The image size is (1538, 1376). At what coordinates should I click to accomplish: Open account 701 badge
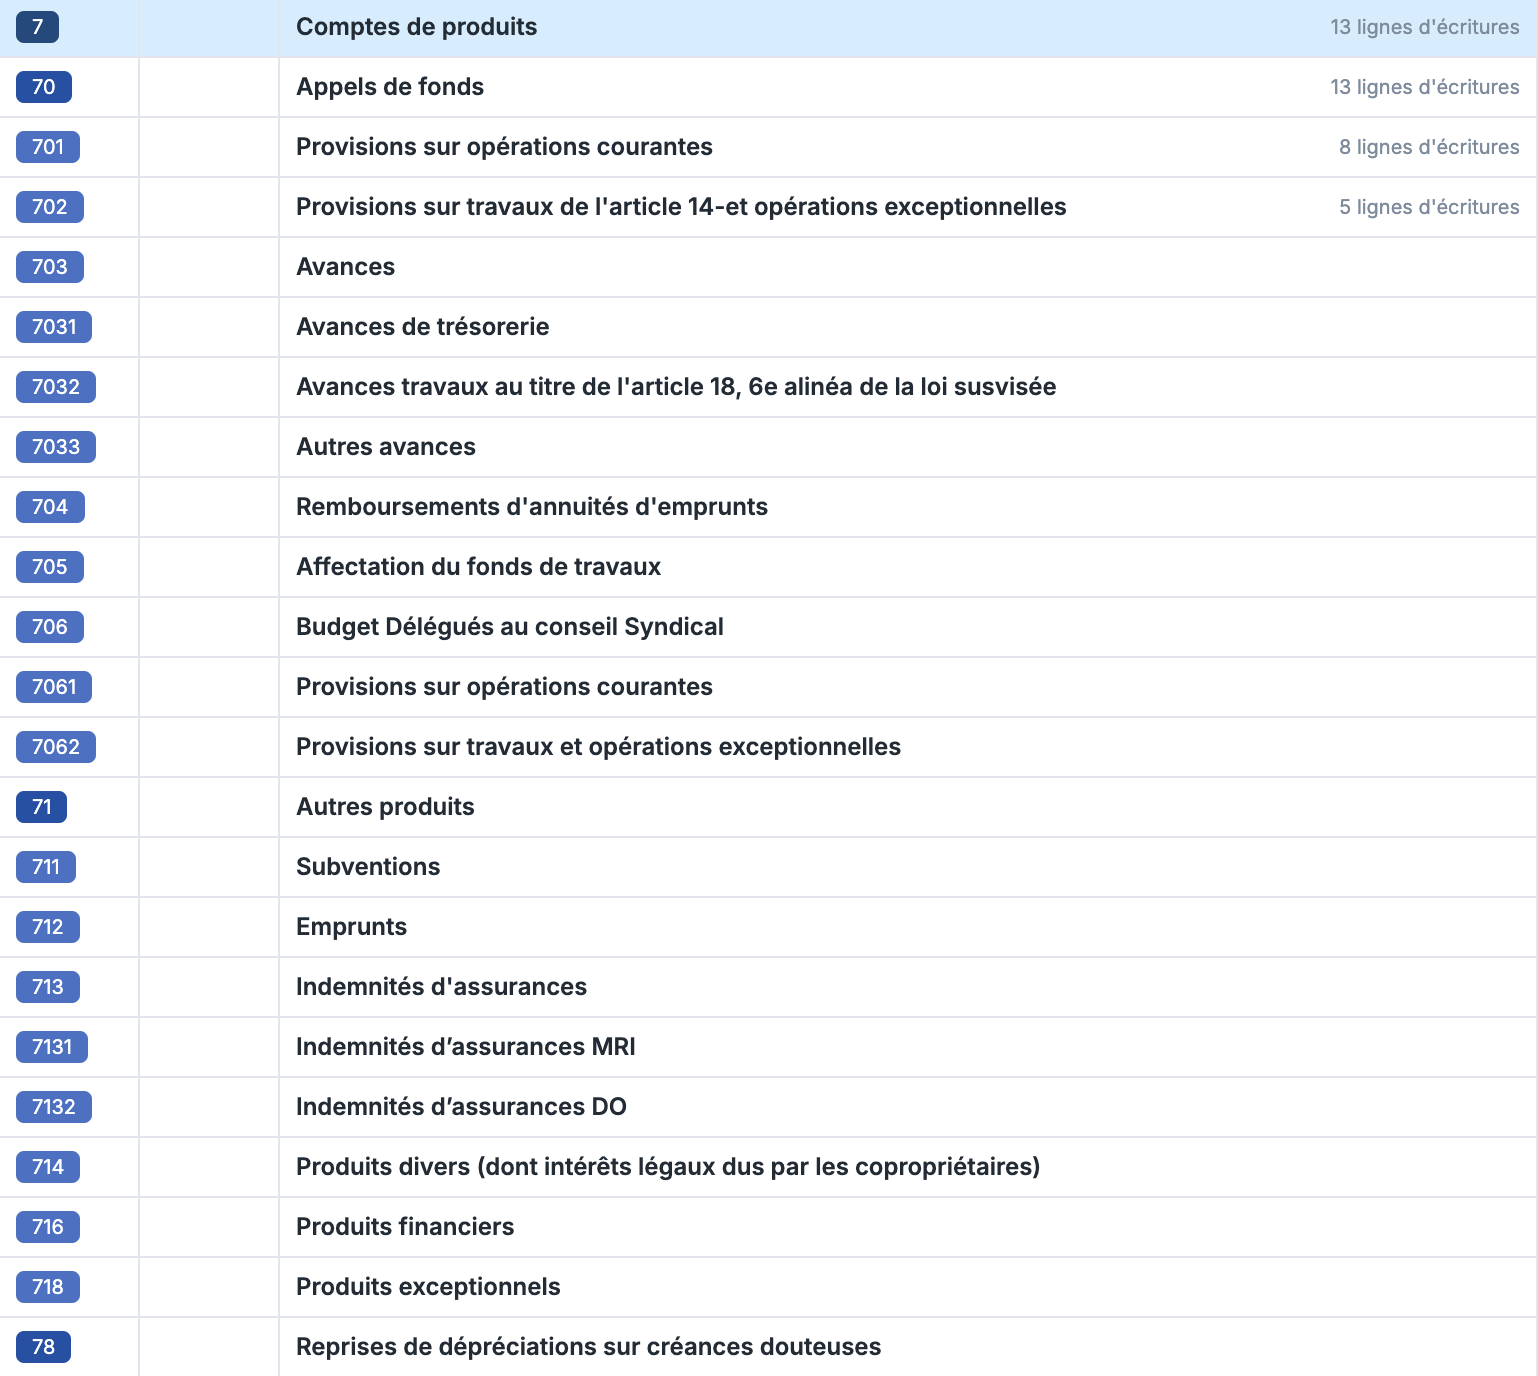coord(48,147)
